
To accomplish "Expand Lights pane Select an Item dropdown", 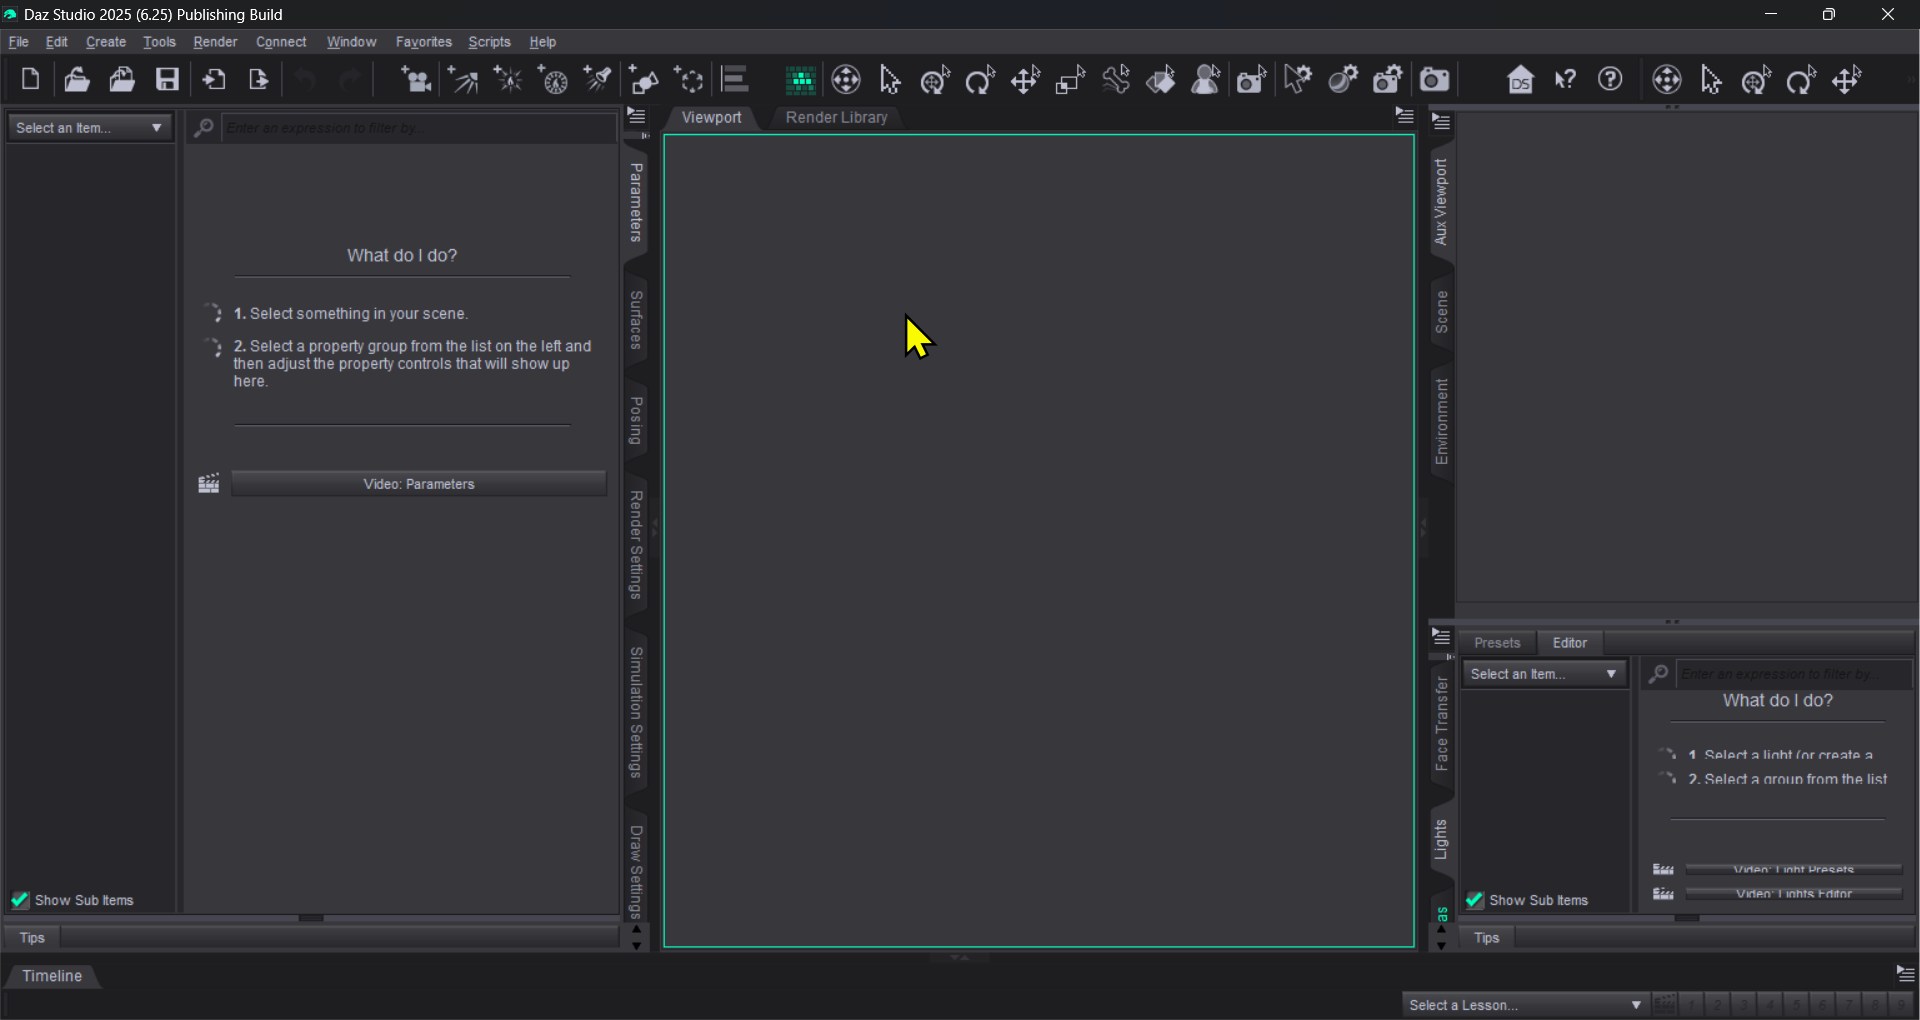I will coord(1543,674).
